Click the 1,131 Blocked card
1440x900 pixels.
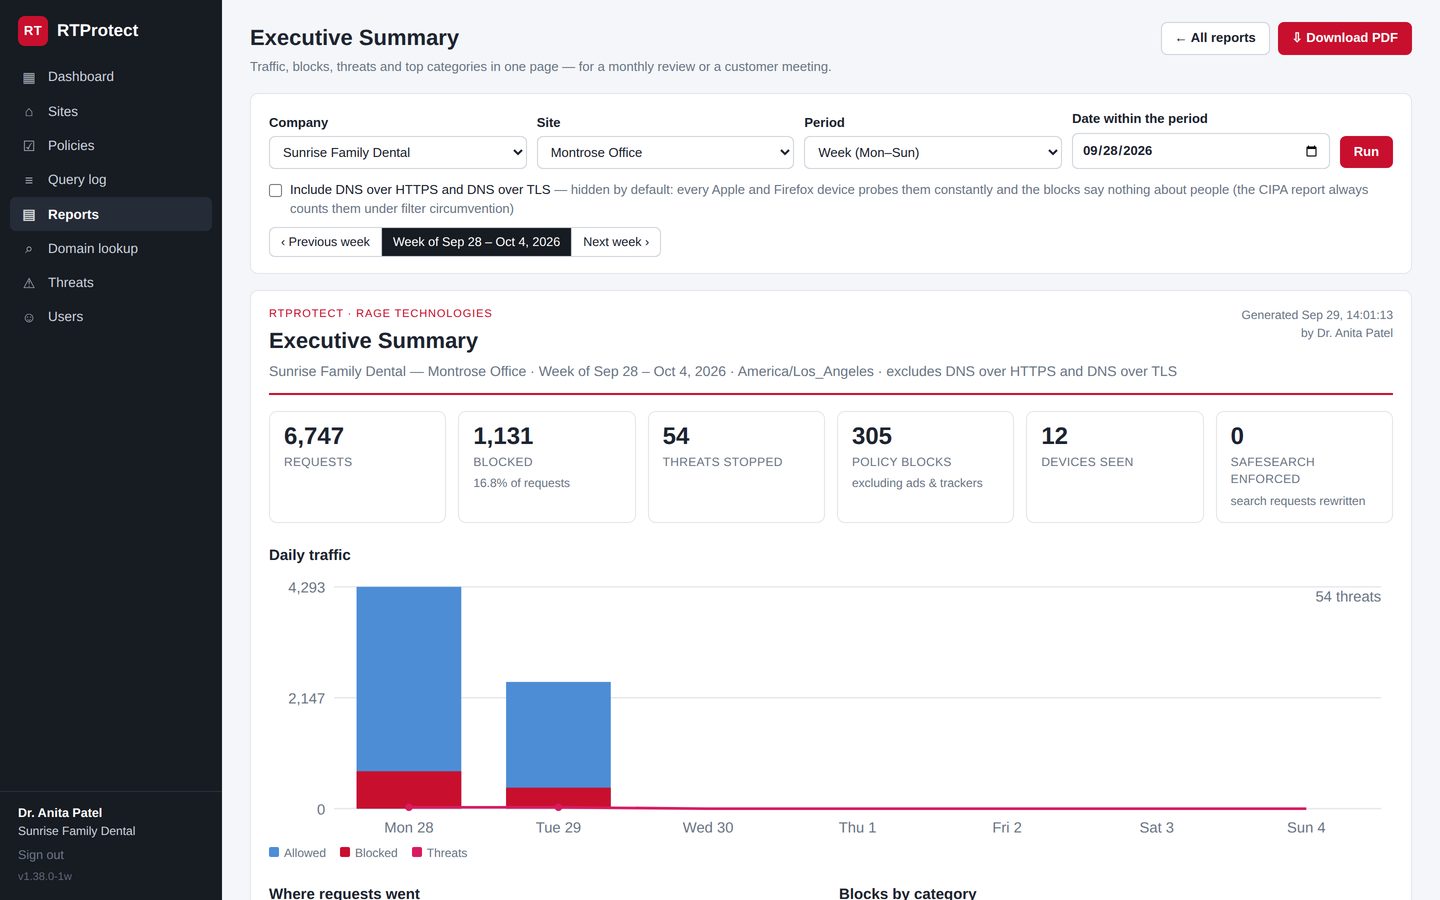coord(547,467)
